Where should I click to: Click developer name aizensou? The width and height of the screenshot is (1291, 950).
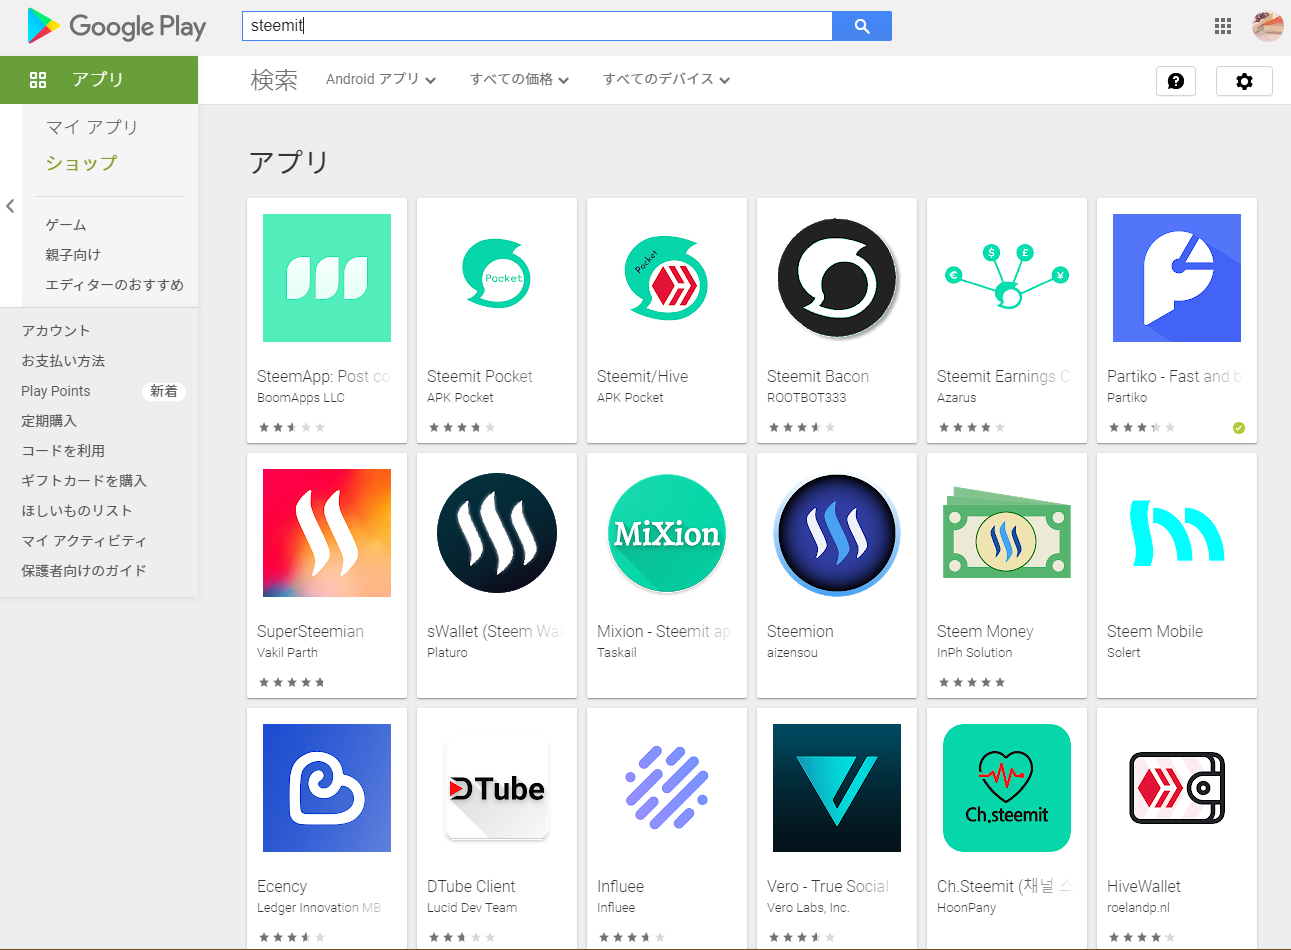pyautogui.click(x=793, y=653)
